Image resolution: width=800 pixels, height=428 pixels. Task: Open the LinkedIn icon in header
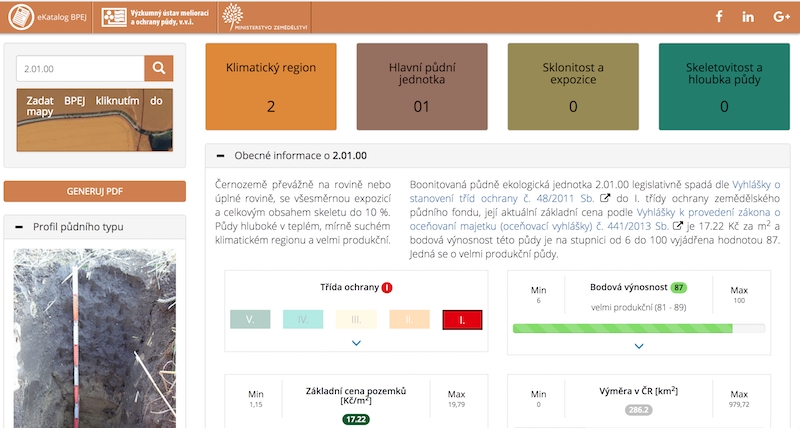point(748,17)
